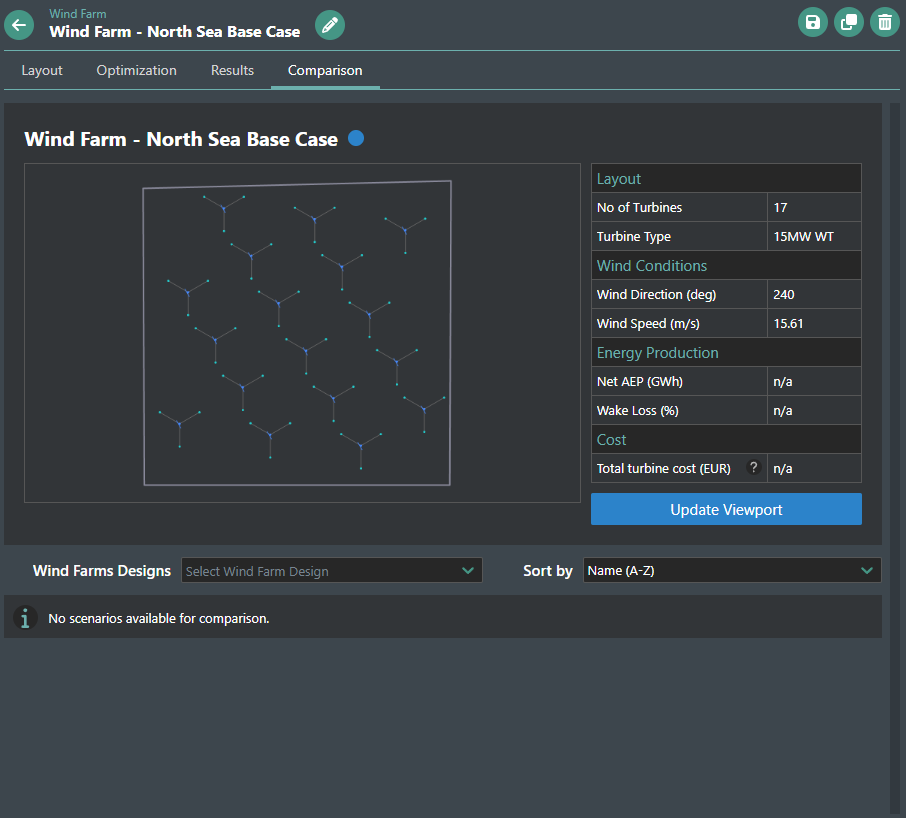Click the Wake Loss (%) label

637,411
